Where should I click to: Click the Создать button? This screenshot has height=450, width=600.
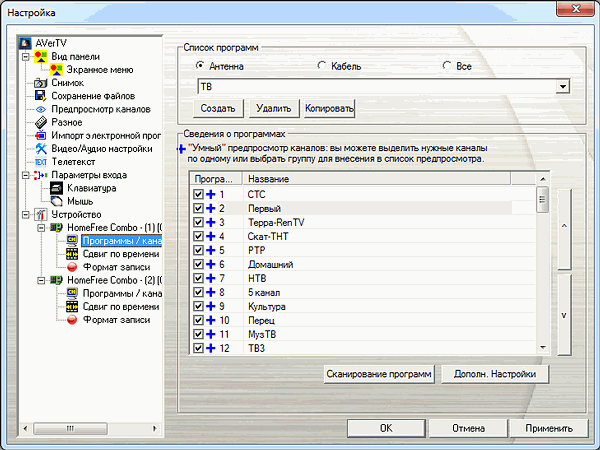coord(218,109)
